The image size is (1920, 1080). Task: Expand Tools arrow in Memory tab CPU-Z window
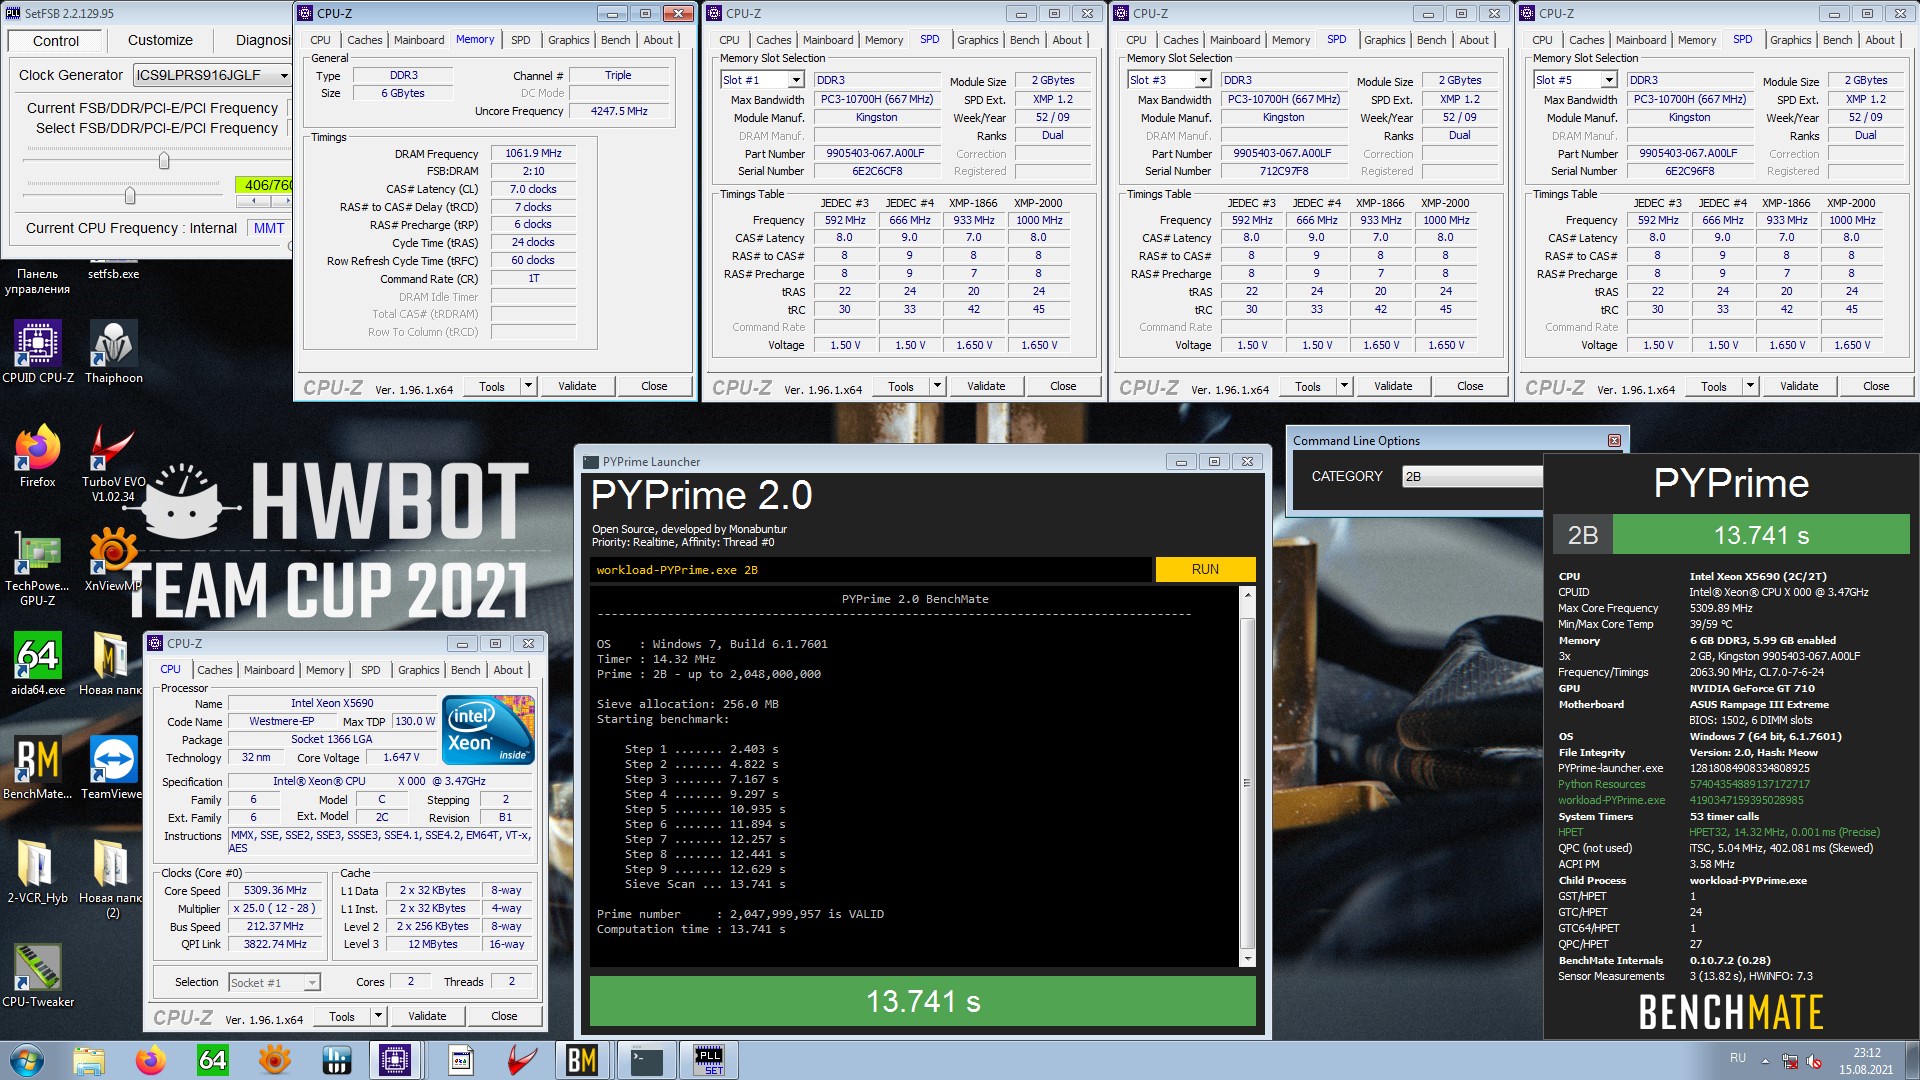pyautogui.click(x=528, y=386)
